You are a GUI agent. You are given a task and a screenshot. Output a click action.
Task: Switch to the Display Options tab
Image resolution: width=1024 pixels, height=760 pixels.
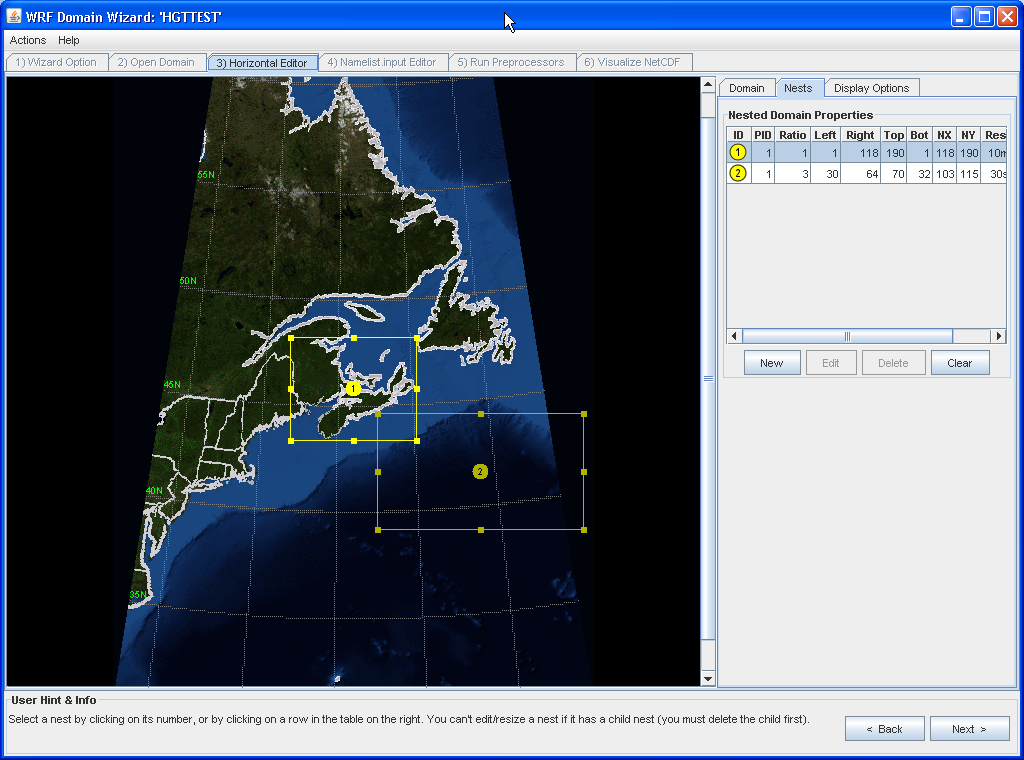point(871,88)
